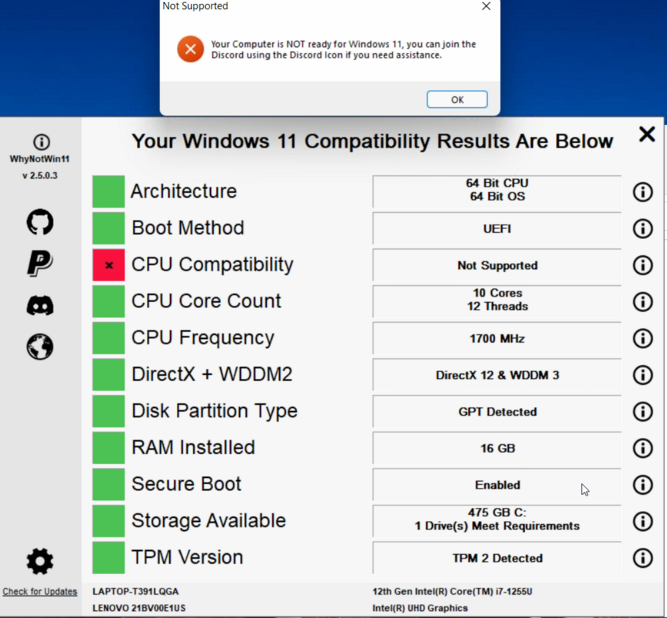Image resolution: width=667 pixels, height=618 pixels.
Task: Click the Intel(R) UHD Graphics text
Action: [x=420, y=608]
